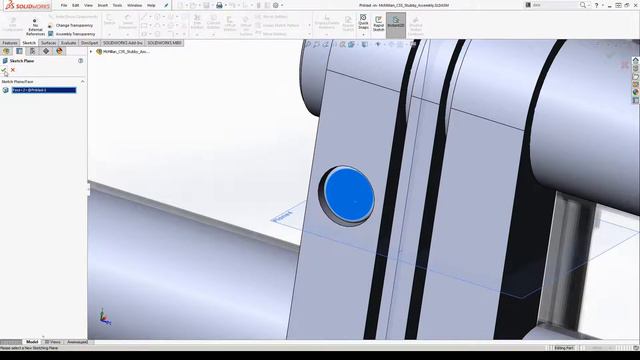Click the SOLIDWORKS logo
The image size is (640, 360).
click(27, 6)
